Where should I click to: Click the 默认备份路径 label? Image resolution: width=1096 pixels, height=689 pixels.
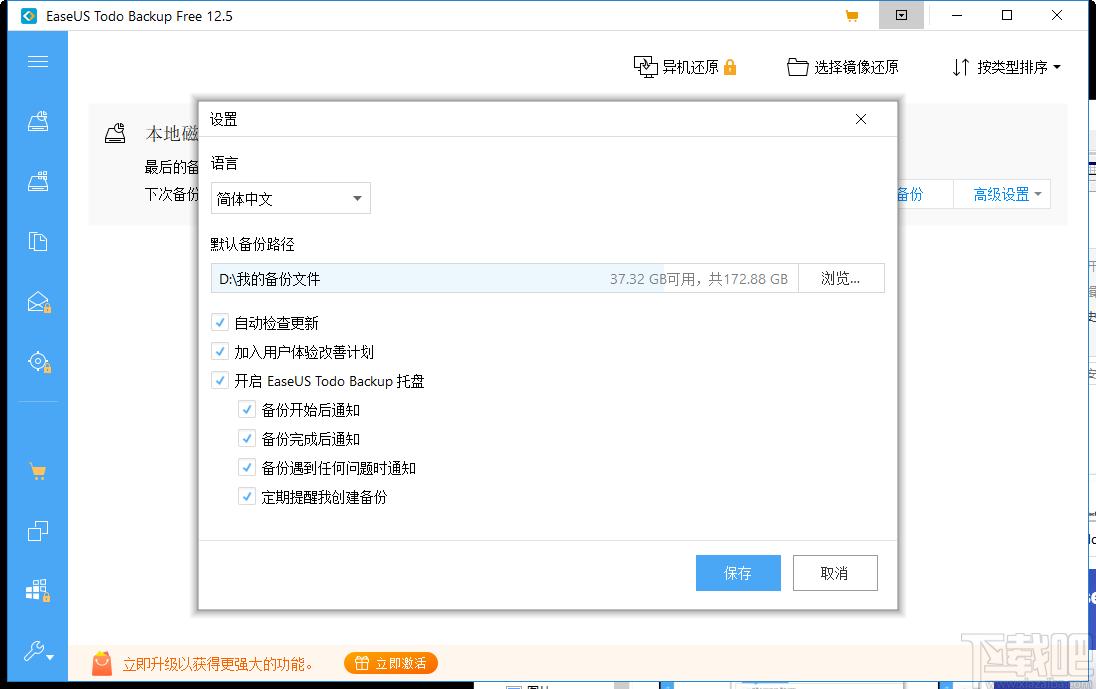pos(252,245)
